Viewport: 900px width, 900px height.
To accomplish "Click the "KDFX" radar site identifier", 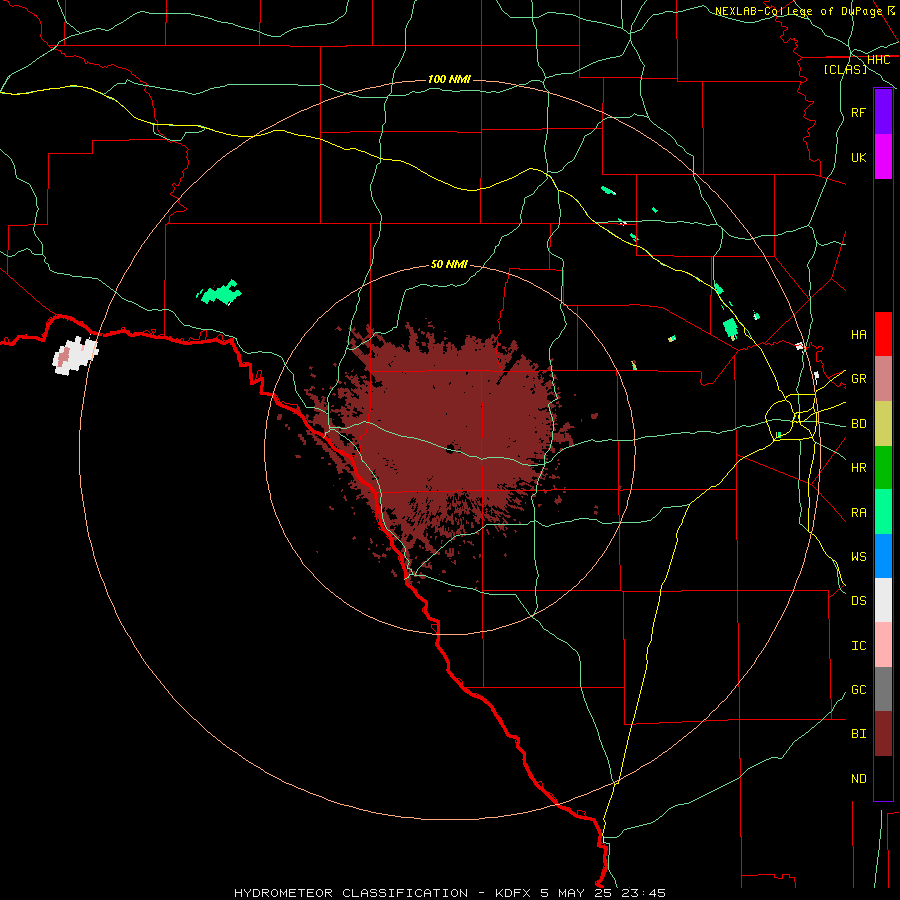I will click(x=513, y=893).
